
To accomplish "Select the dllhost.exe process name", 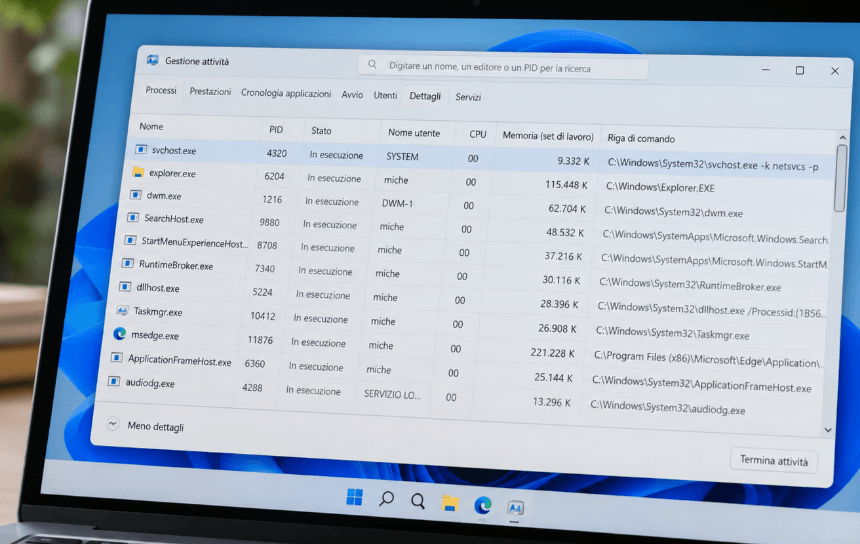I will click(x=158, y=288).
